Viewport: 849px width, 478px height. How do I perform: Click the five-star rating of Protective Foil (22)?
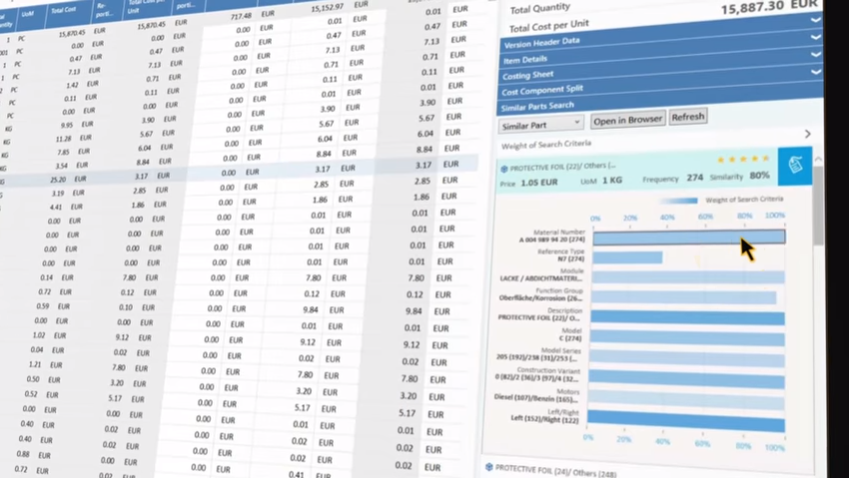[x=742, y=159]
